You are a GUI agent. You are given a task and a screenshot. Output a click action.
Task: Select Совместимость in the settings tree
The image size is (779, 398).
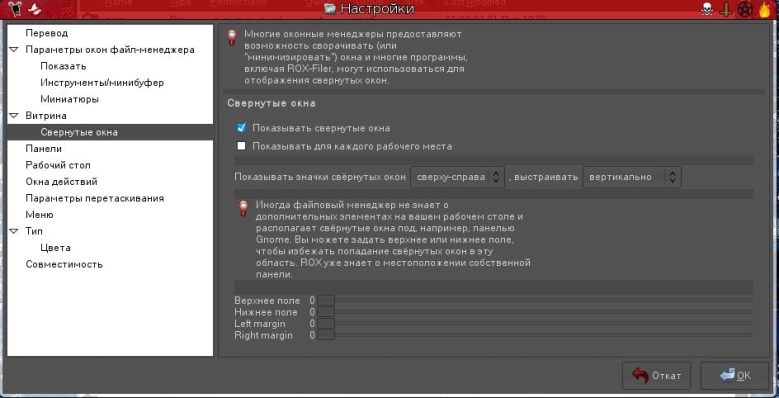64,264
